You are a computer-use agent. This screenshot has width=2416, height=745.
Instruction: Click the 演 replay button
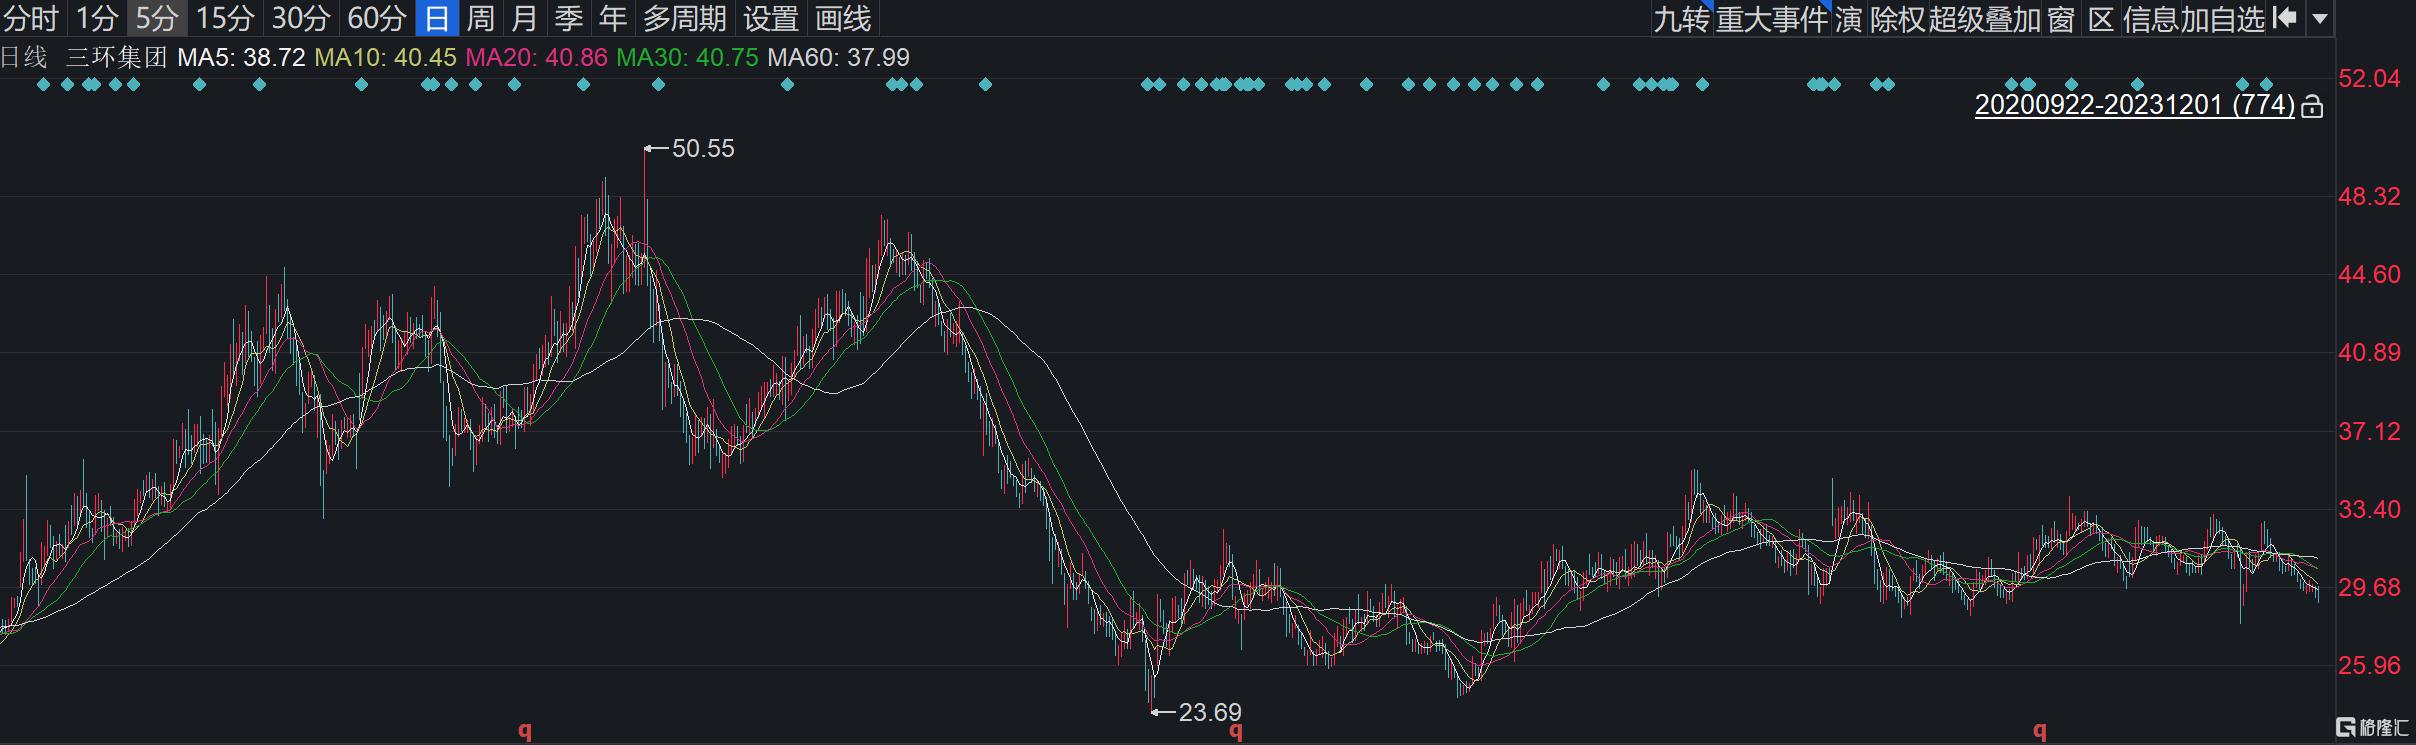click(1848, 18)
